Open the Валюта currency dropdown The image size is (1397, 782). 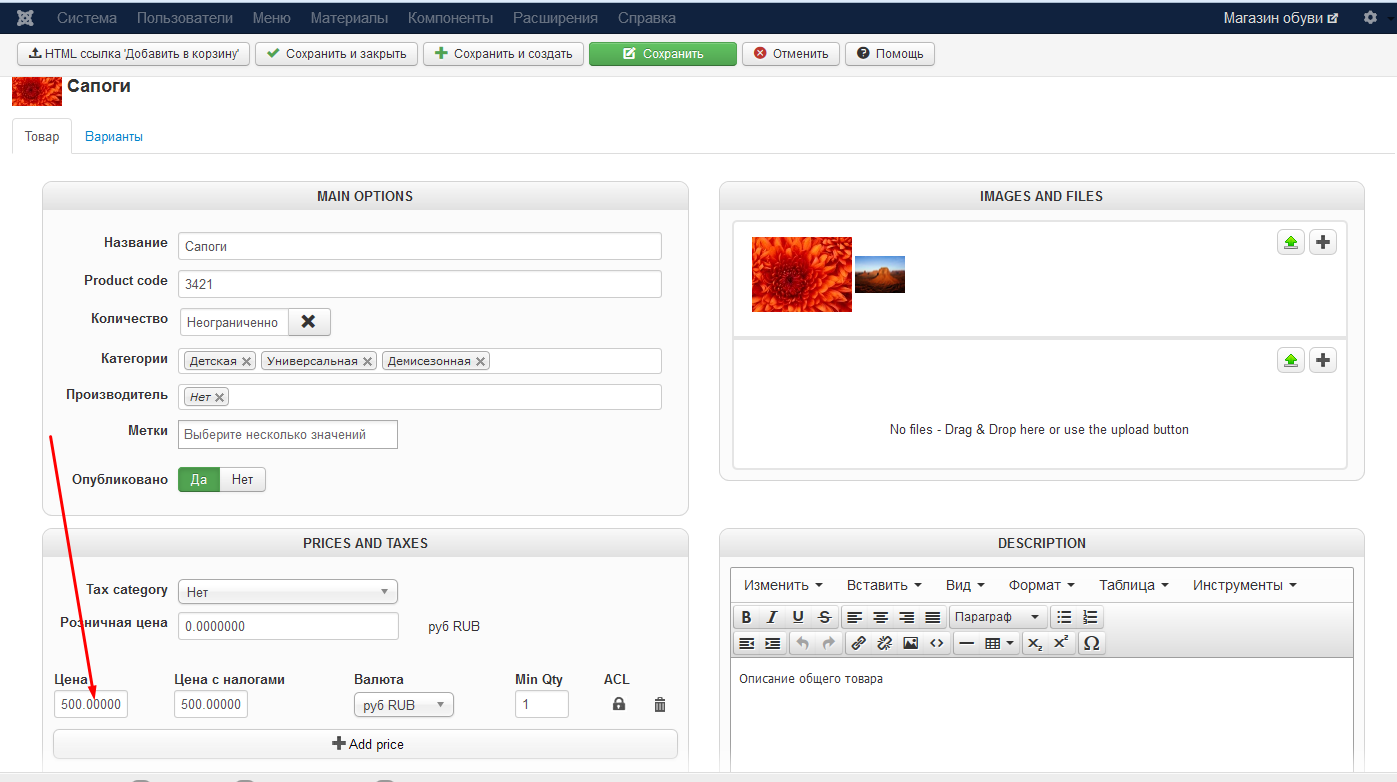click(x=404, y=705)
